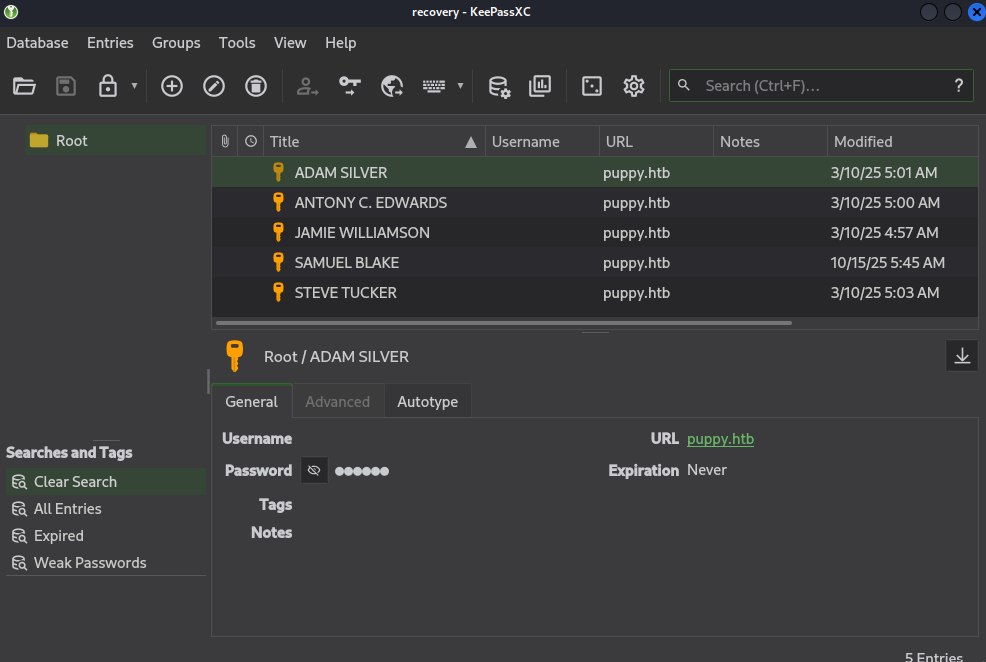Viewport: 986px width, 662px height.
Task: Toggle password visibility eye button
Action: point(314,470)
